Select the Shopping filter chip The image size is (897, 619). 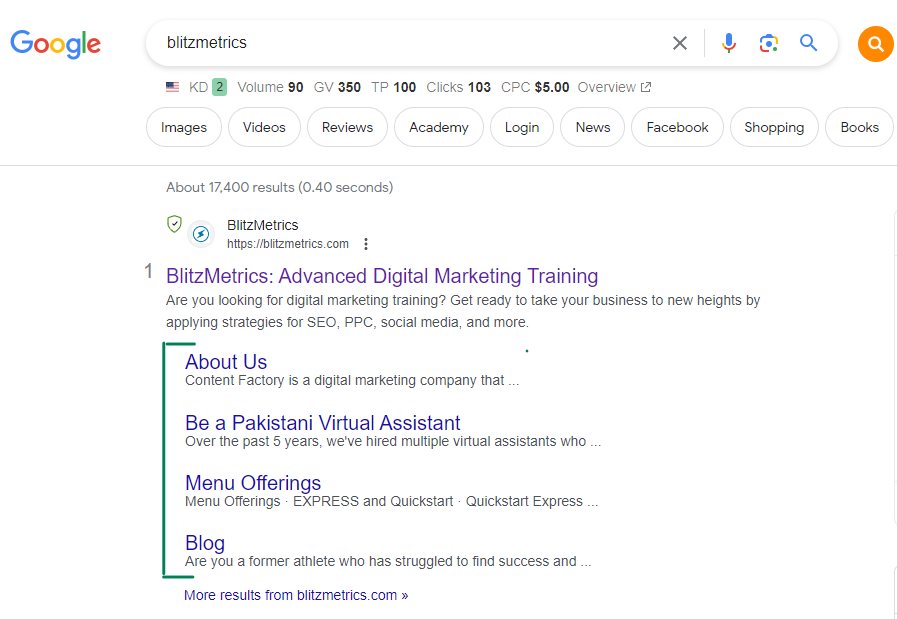click(x=774, y=127)
